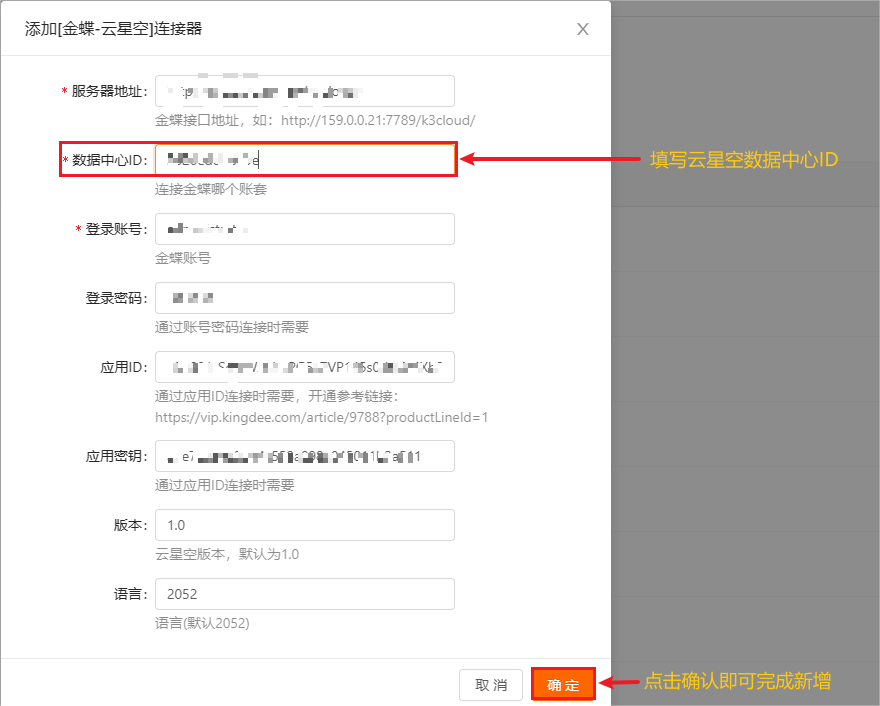The height and width of the screenshot is (706, 880).
Task: Click the 语言 field showing 2052
Action: click(304, 594)
